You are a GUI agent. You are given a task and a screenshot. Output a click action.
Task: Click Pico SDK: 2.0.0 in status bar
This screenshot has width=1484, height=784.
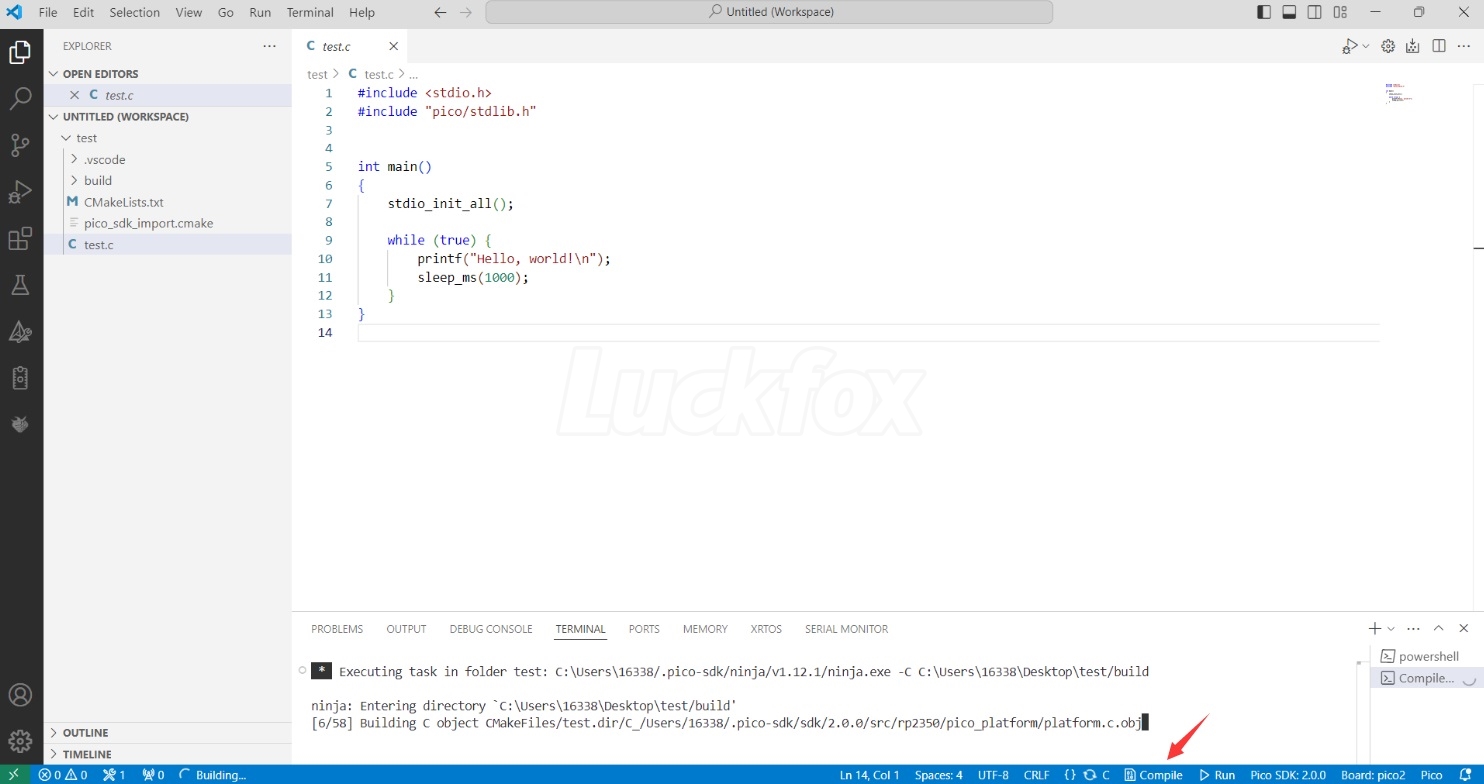point(1287,774)
